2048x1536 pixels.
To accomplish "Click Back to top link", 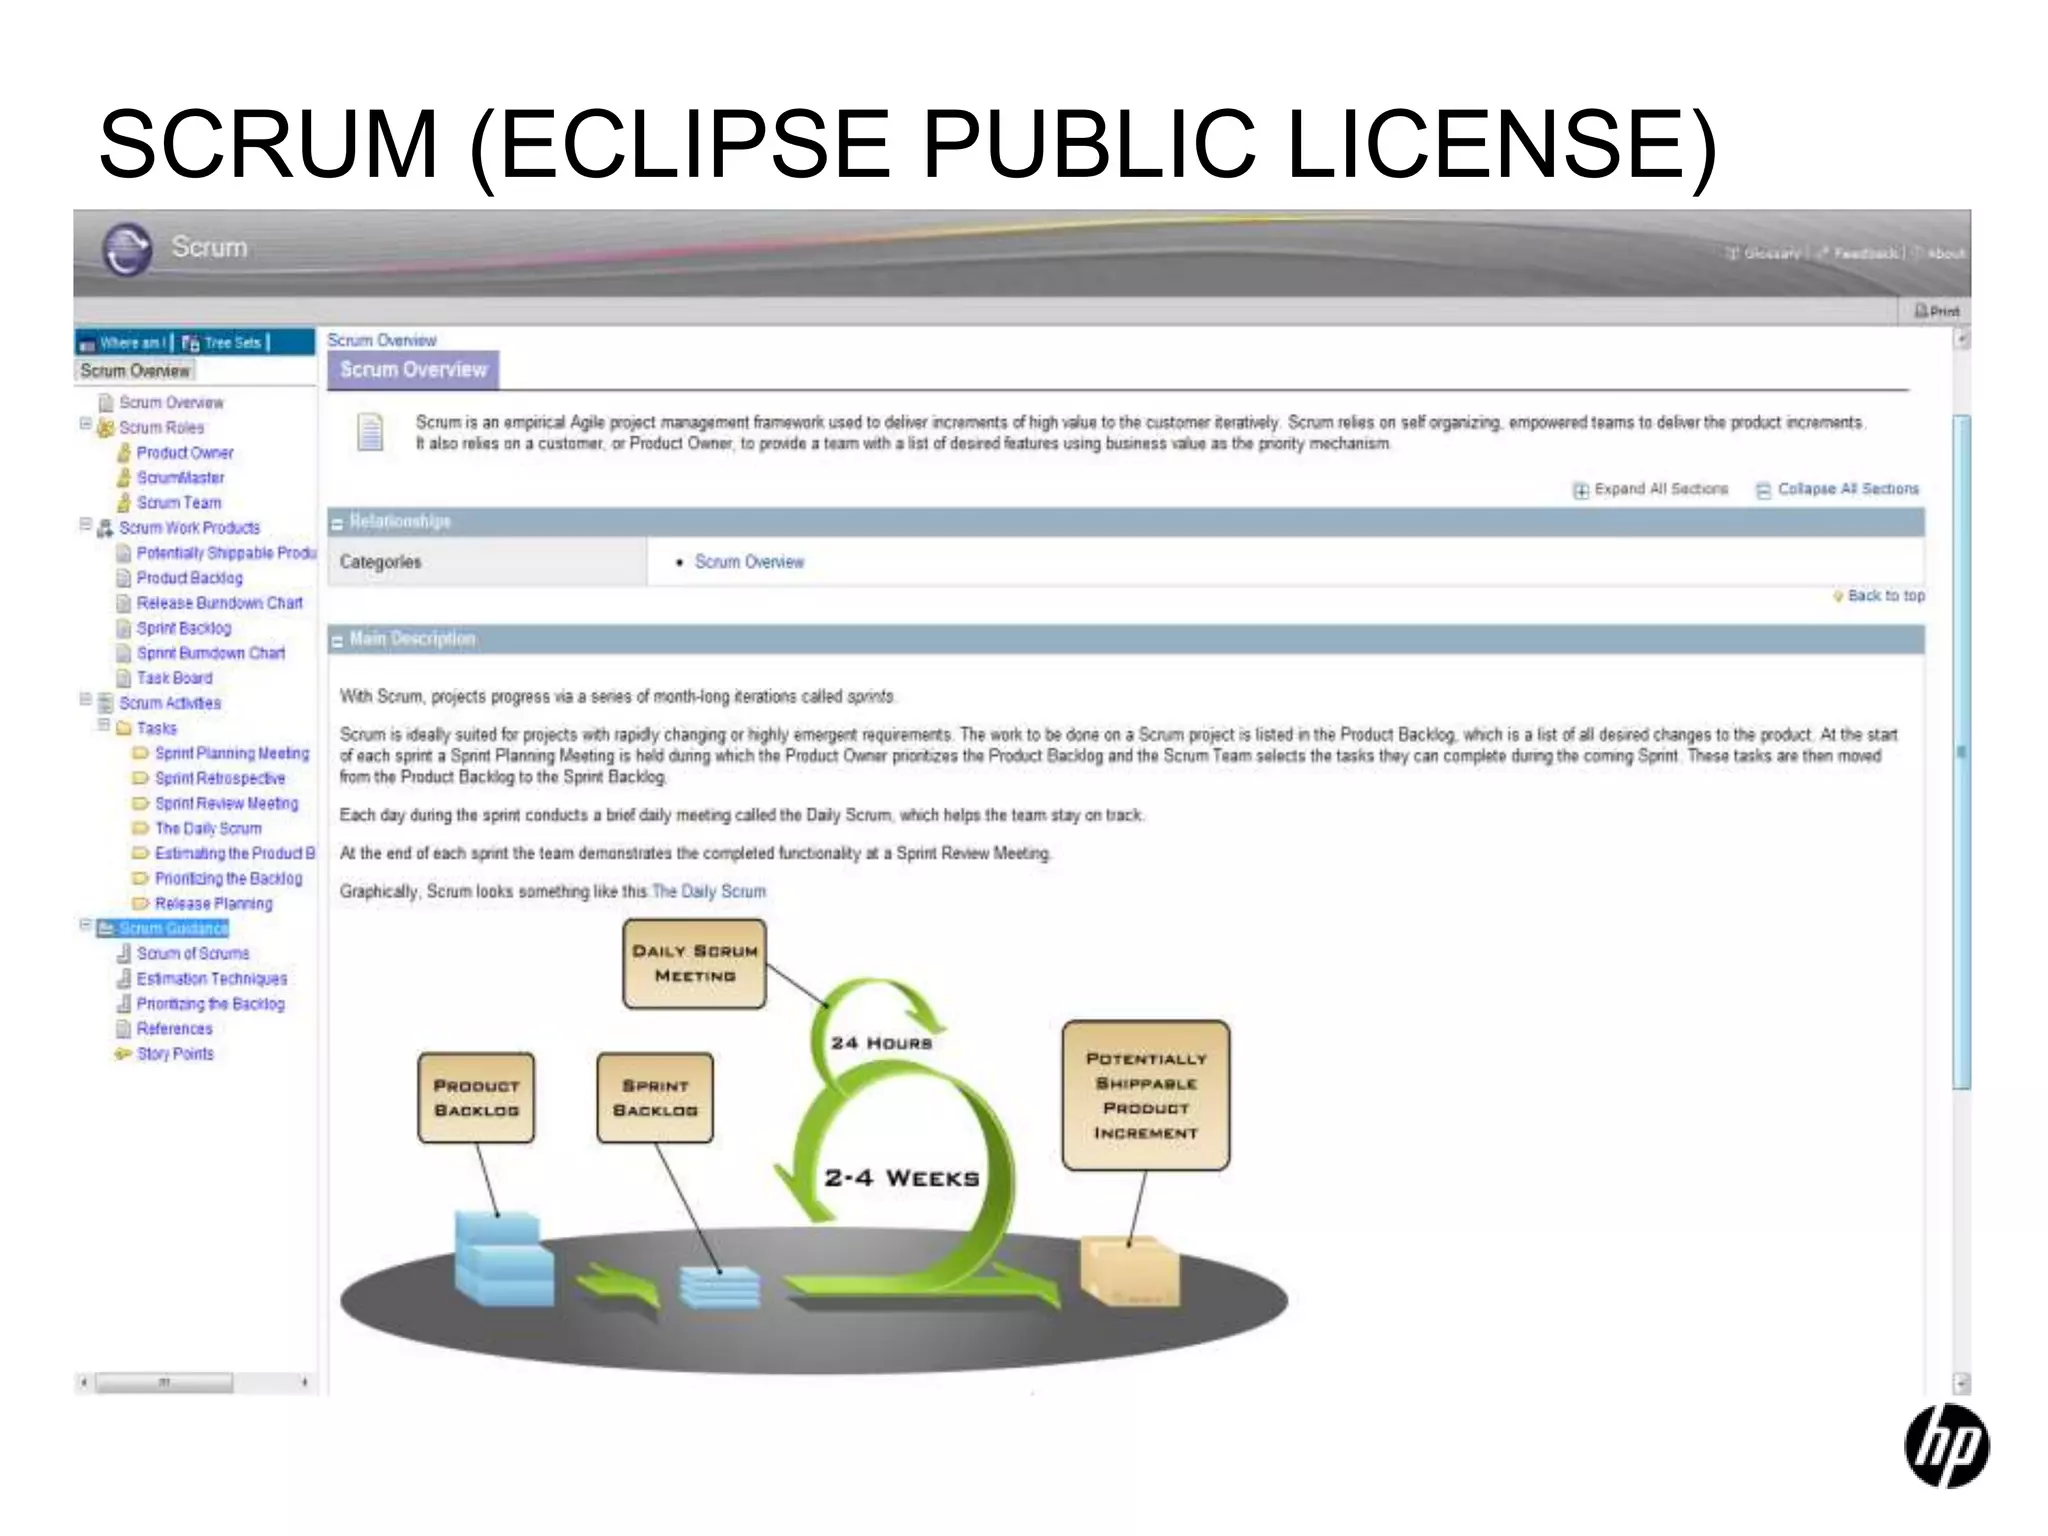I will point(1880,596).
